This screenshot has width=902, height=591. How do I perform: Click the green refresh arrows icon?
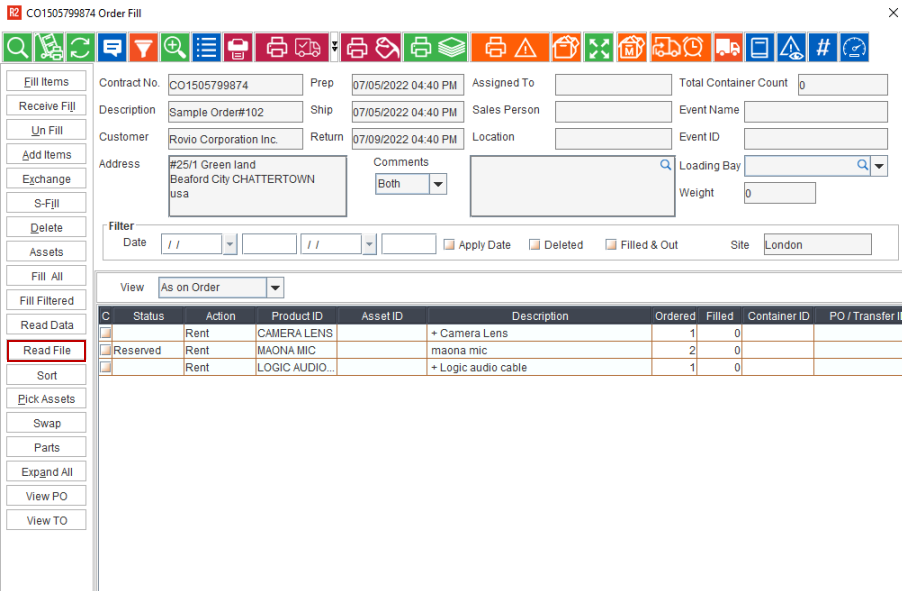pos(80,47)
